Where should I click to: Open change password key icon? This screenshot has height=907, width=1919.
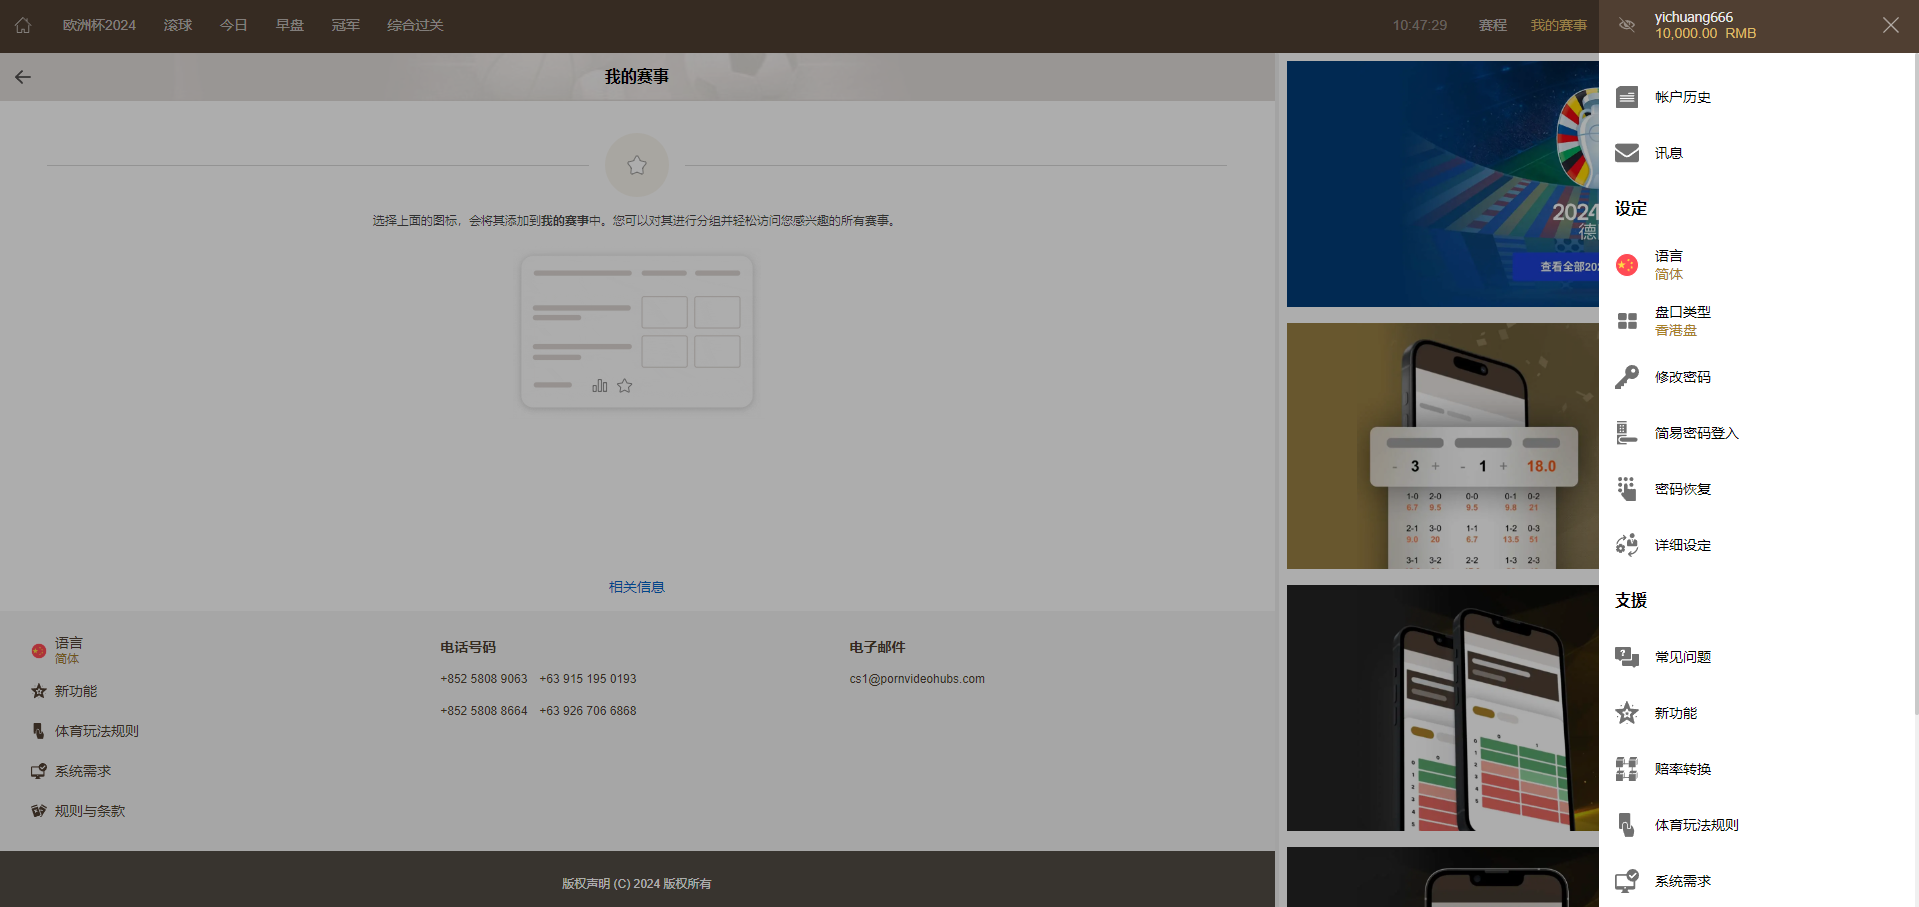(x=1627, y=377)
